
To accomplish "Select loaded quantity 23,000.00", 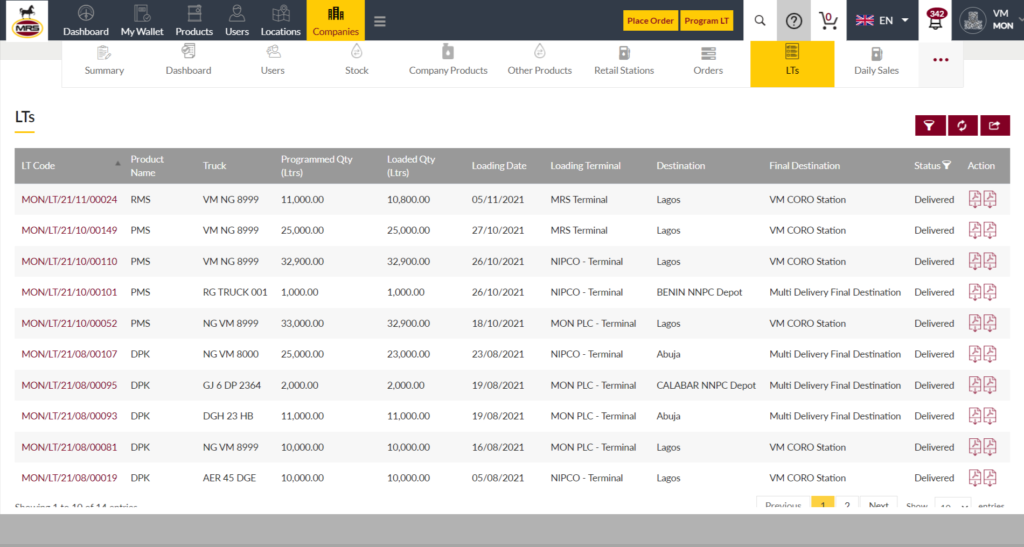I will (x=408, y=354).
